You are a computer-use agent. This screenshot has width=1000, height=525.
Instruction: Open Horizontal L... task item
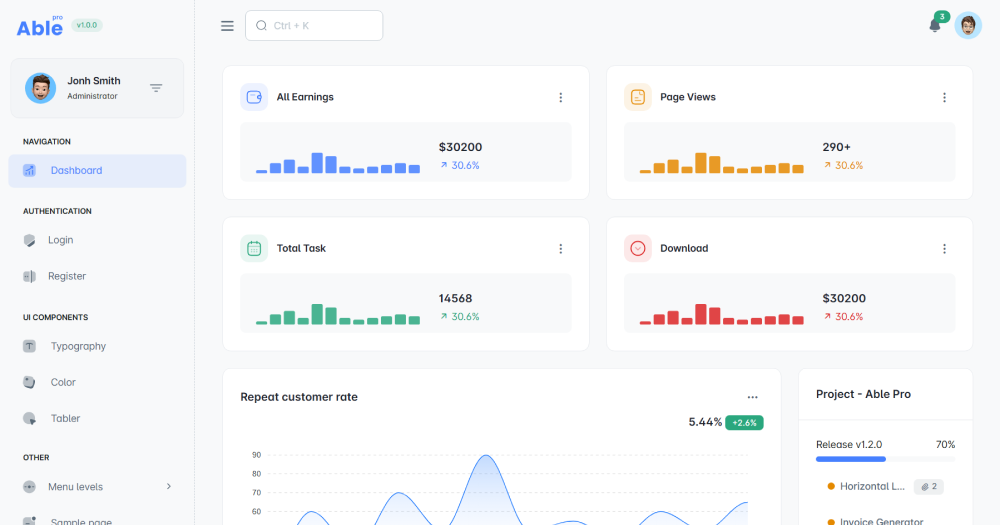872,486
